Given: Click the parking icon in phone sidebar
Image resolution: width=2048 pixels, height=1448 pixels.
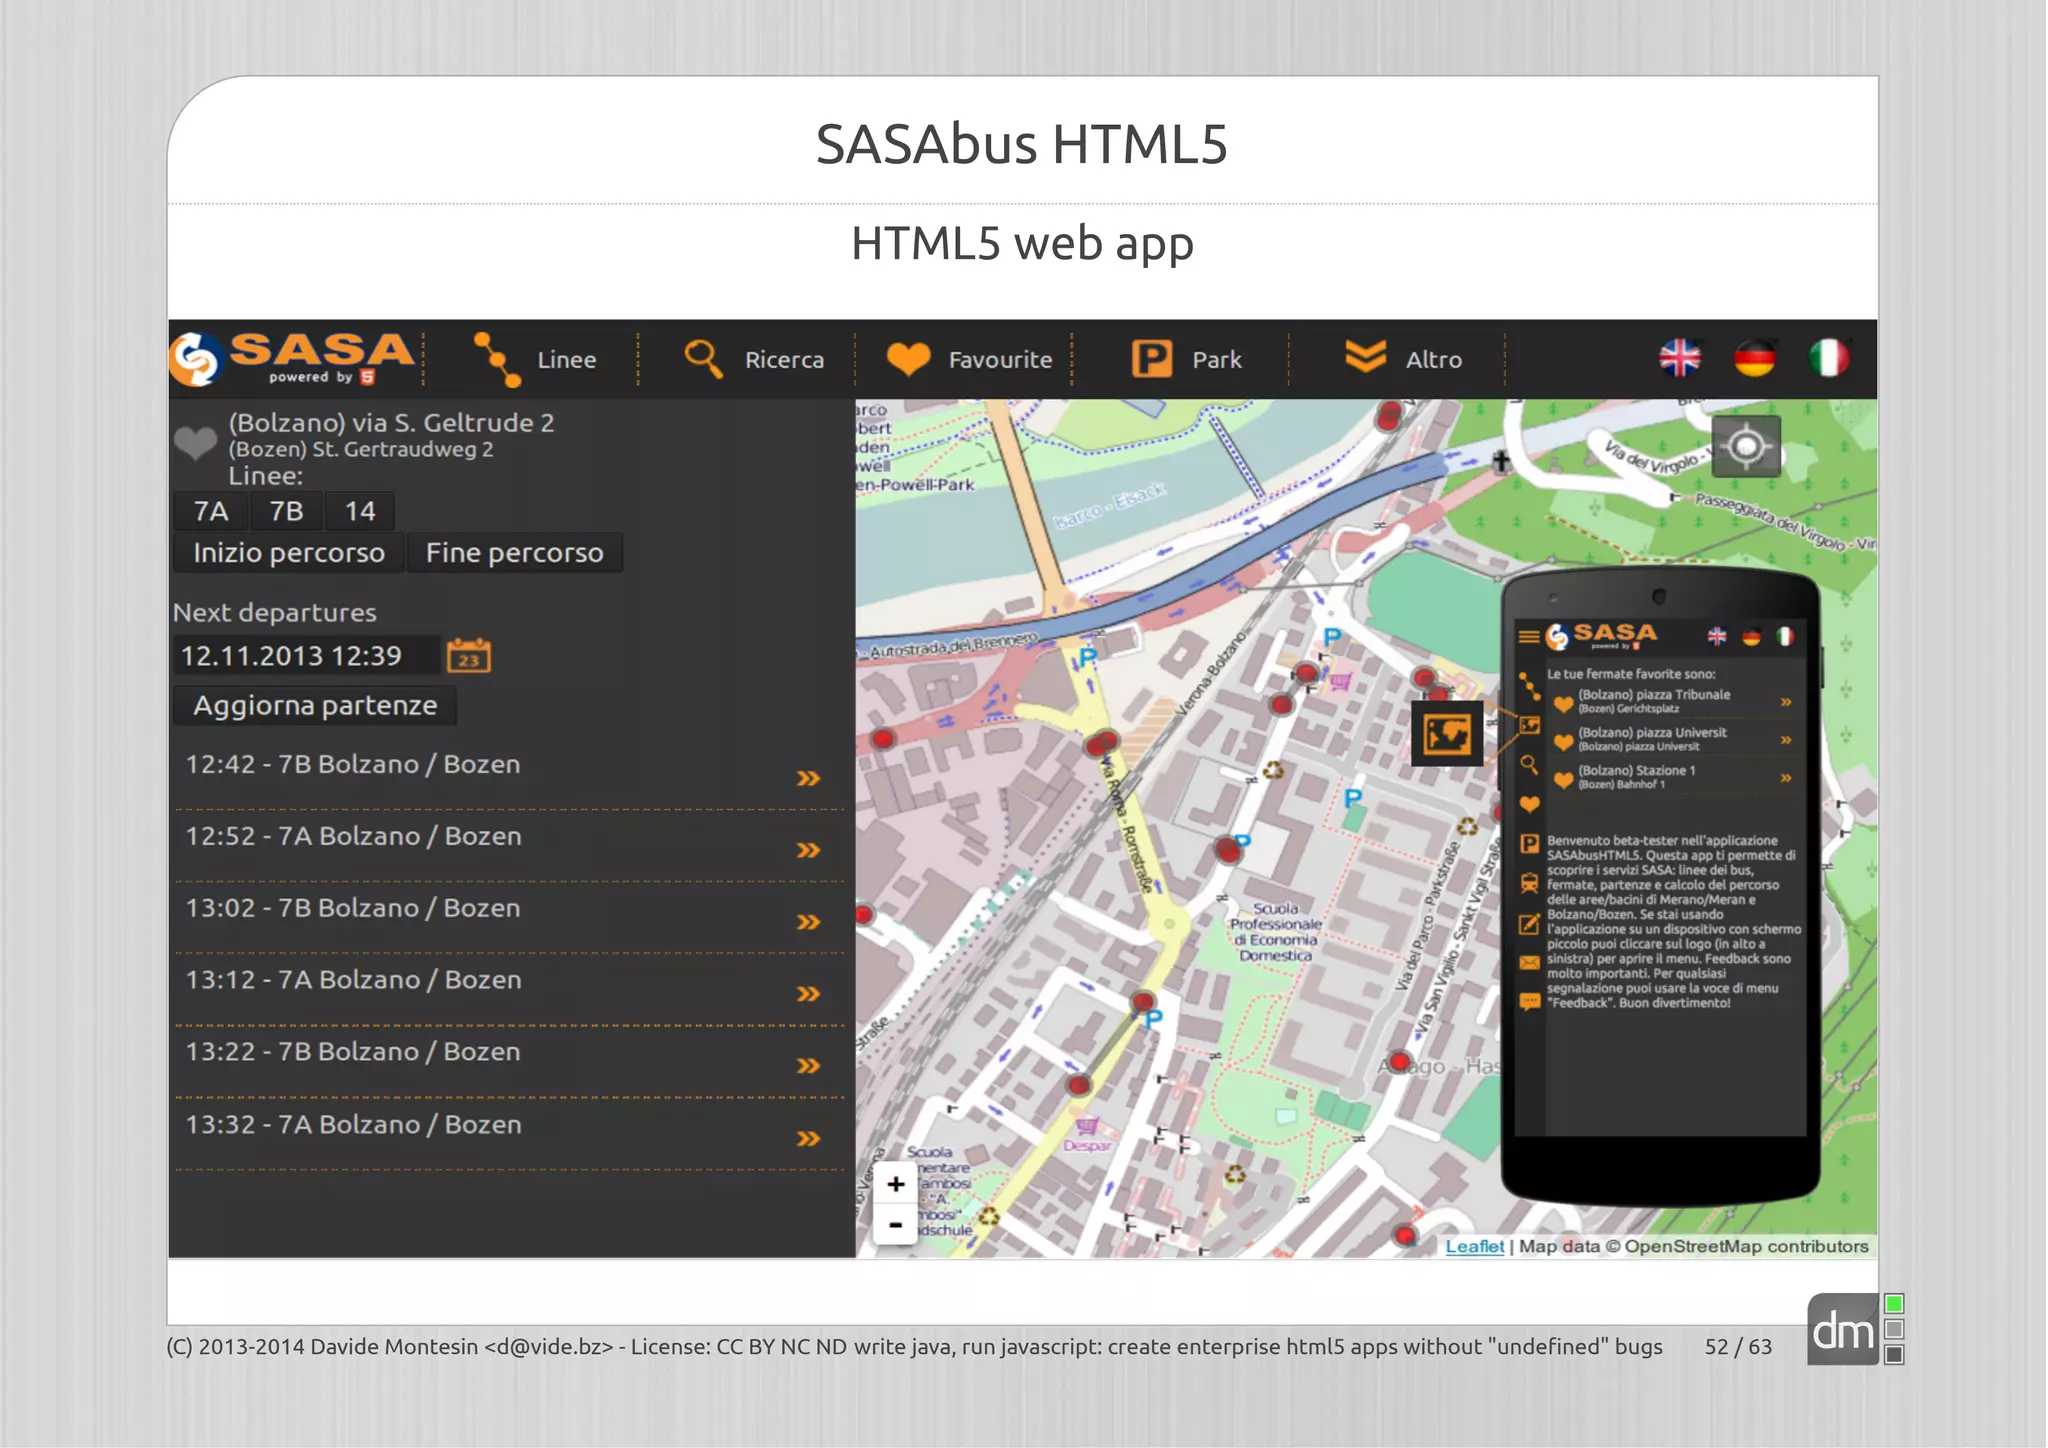Looking at the screenshot, I should tap(1529, 843).
